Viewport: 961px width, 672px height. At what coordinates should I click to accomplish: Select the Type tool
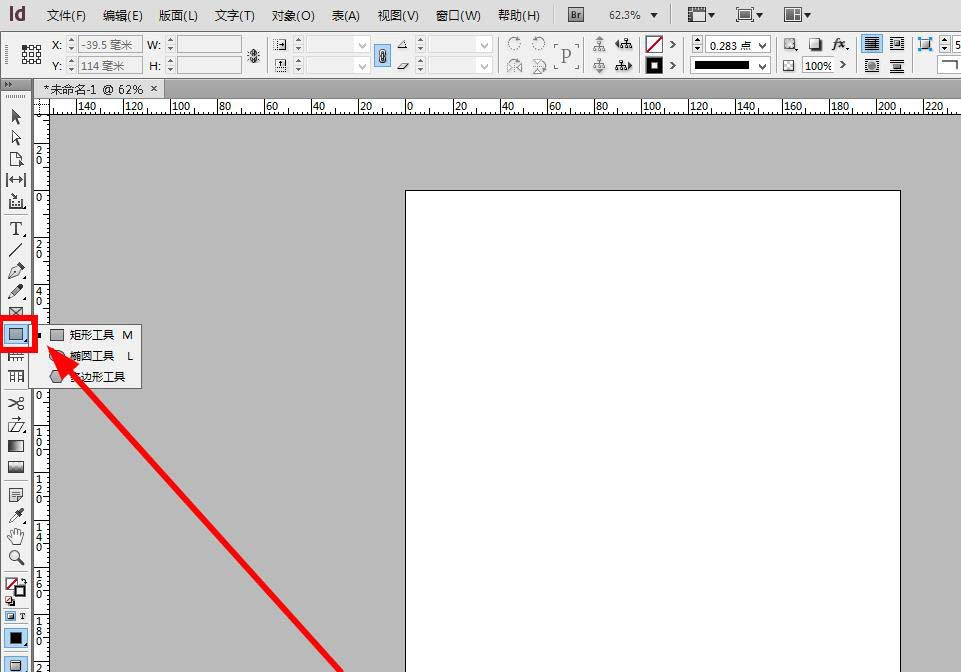pos(15,228)
